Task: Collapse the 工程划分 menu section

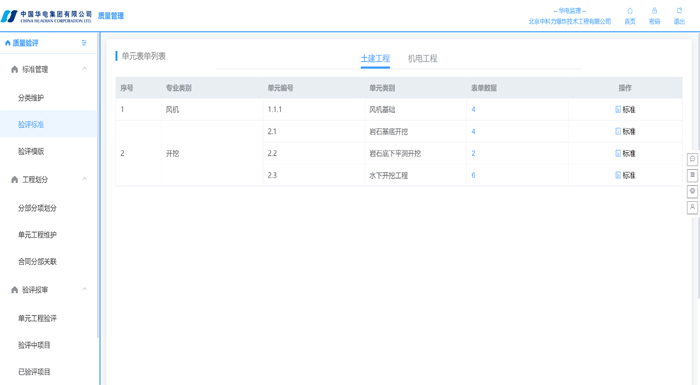Action: [x=84, y=179]
